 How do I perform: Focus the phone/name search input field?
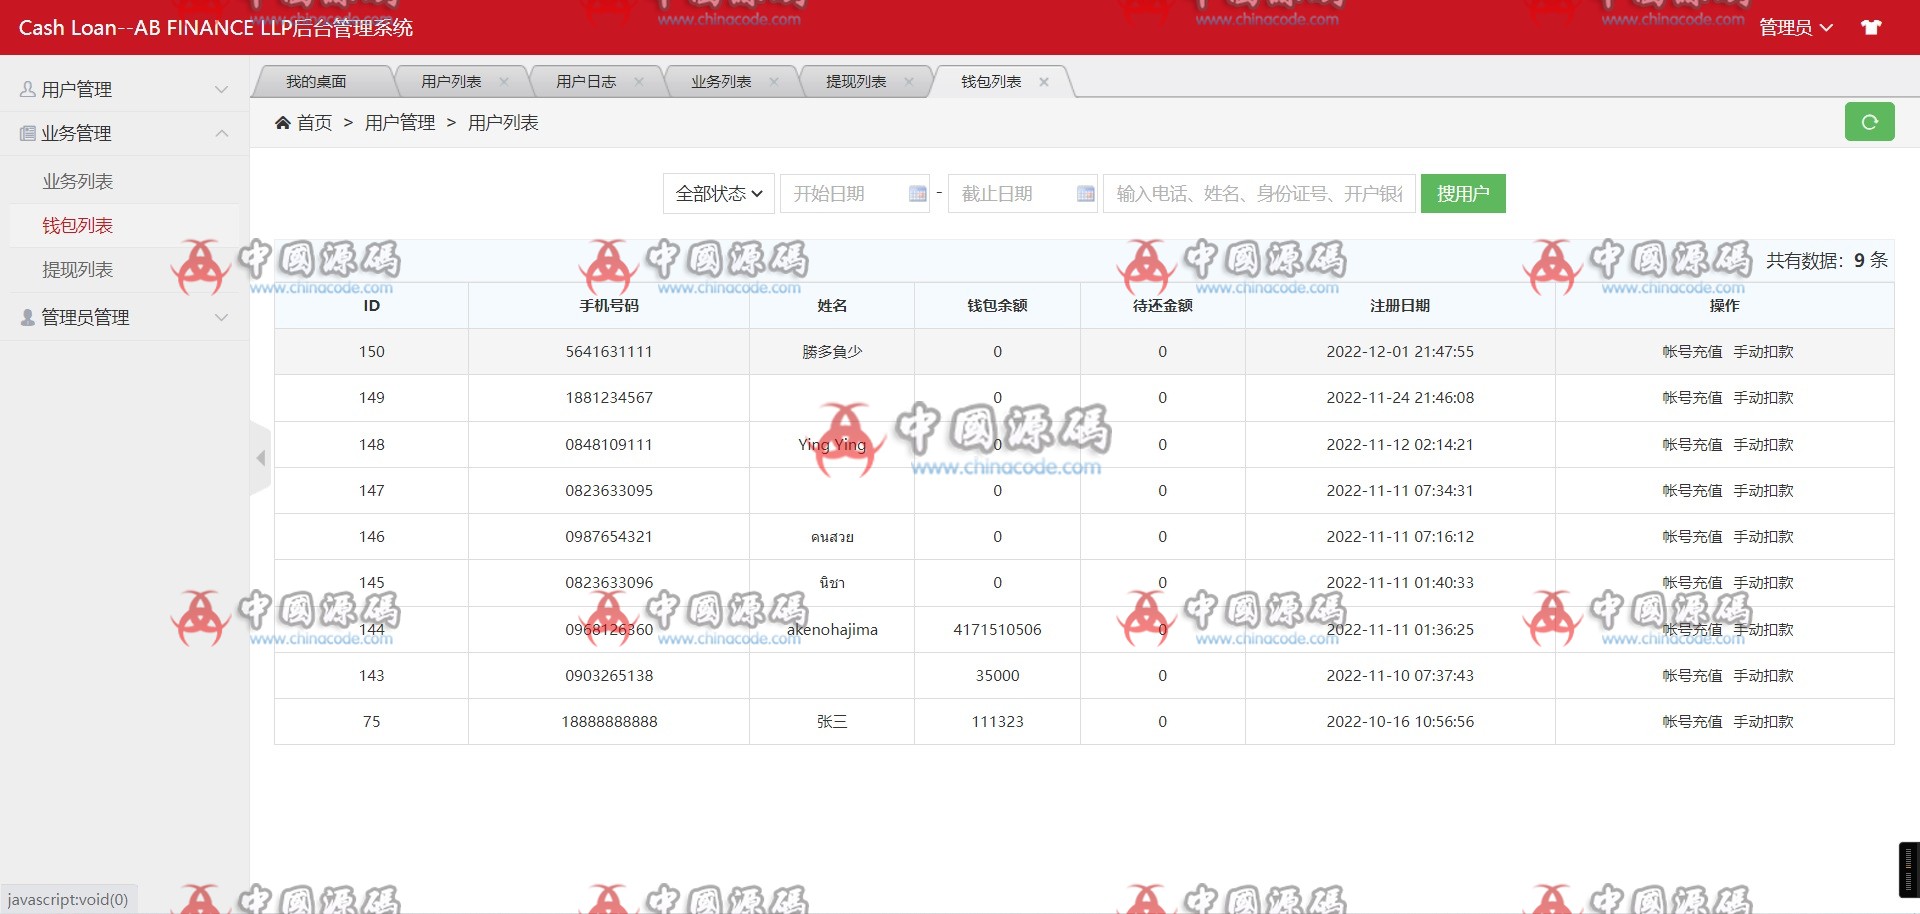click(x=1258, y=194)
